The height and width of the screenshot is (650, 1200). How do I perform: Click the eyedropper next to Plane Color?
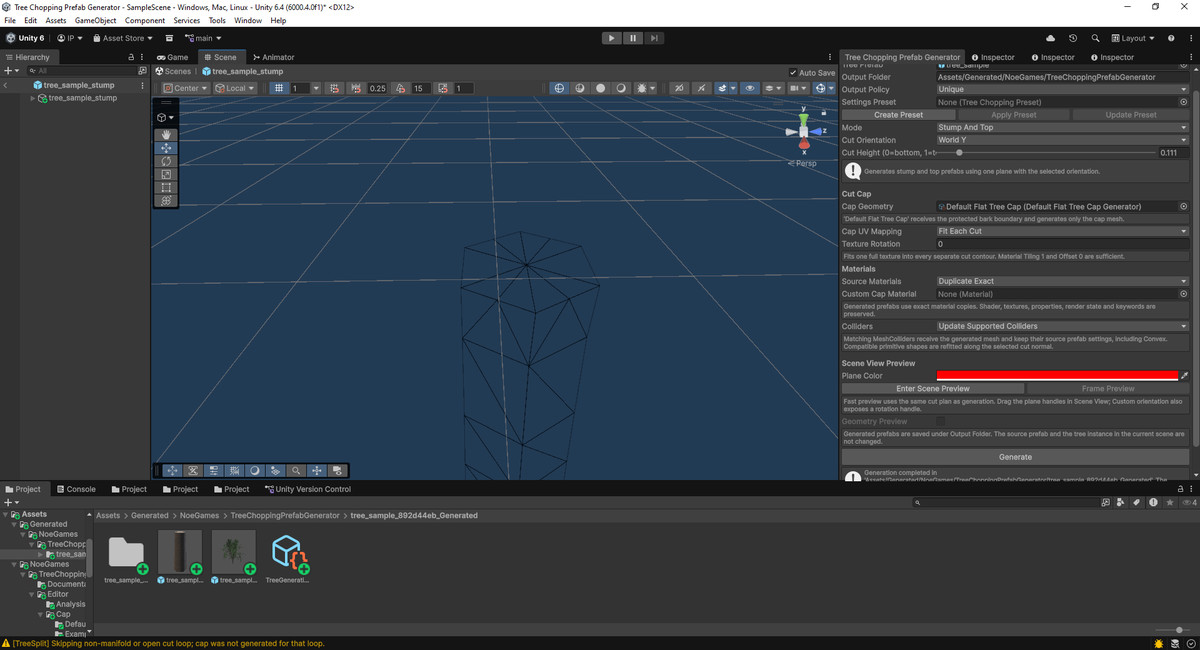coord(1184,375)
